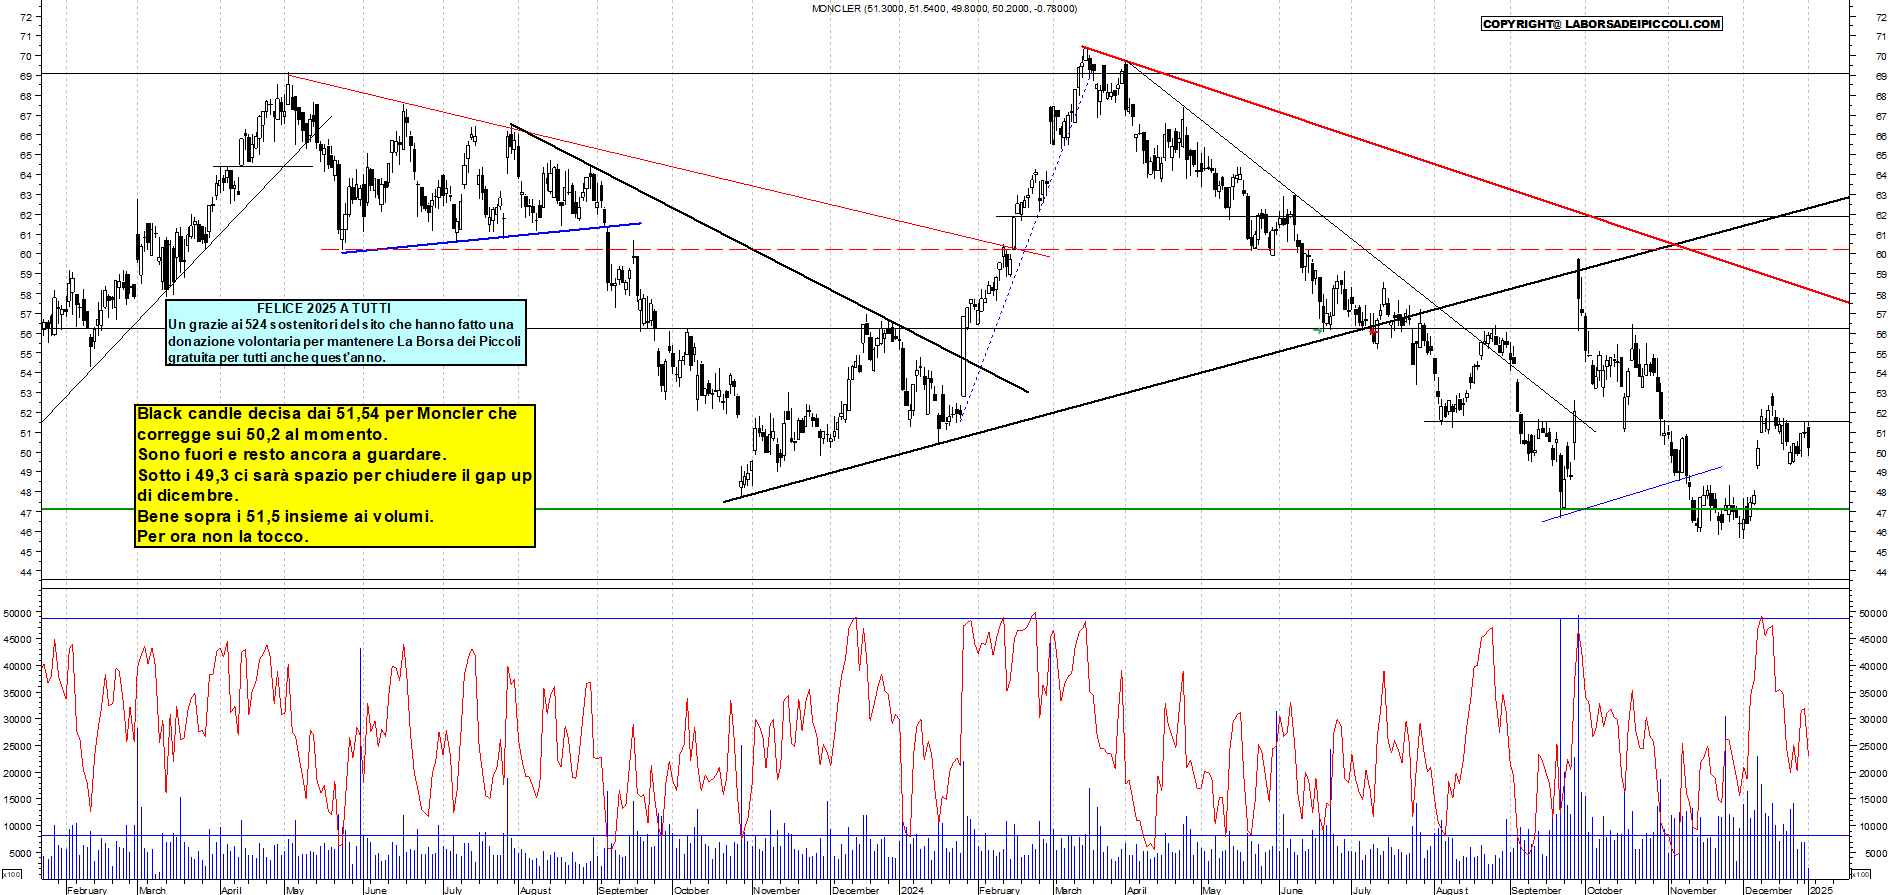Click the 72 label on right price axis
1890x895 pixels.
pyautogui.click(x=1881, y=17)
